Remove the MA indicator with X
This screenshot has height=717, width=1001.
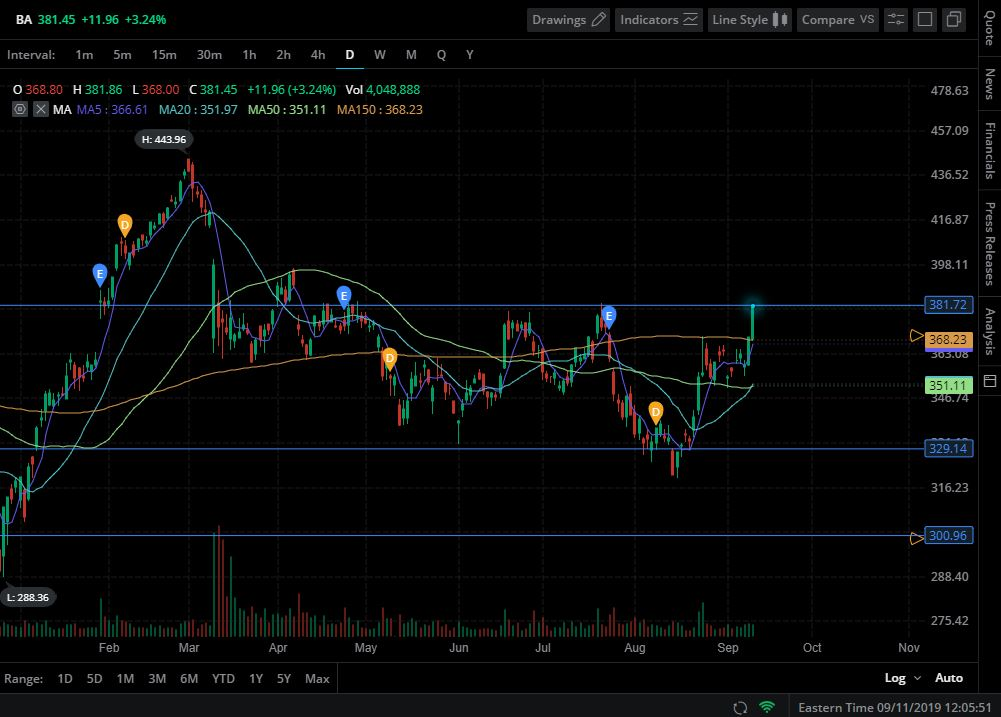(x=40, y=109)
